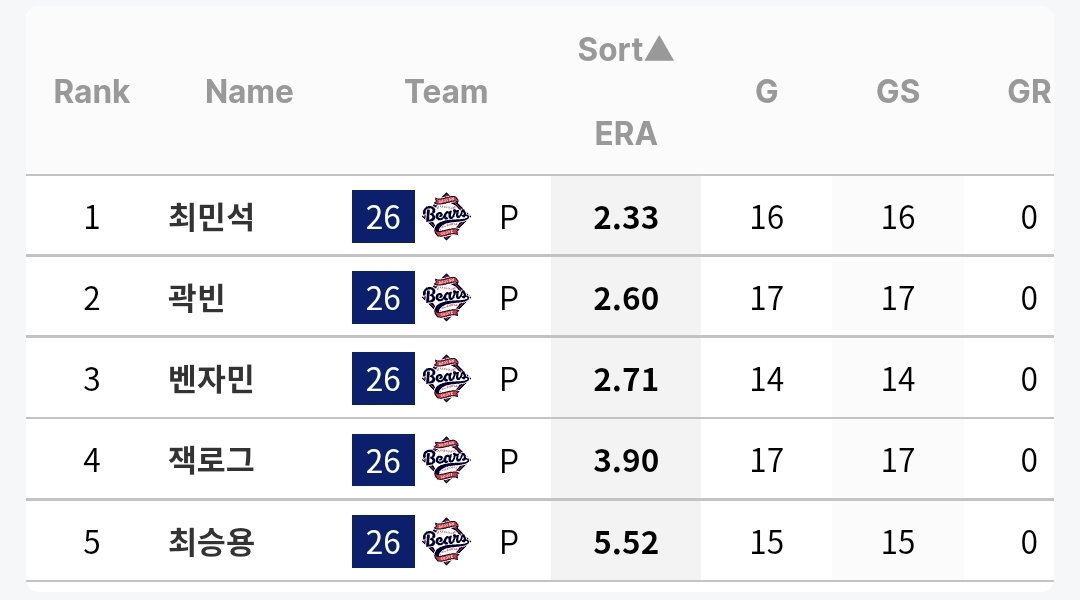Click Bears logo in 최민석 row
Image resolution: width=1080 pixels, height=600 pixels.
click(x=446, y=216)
